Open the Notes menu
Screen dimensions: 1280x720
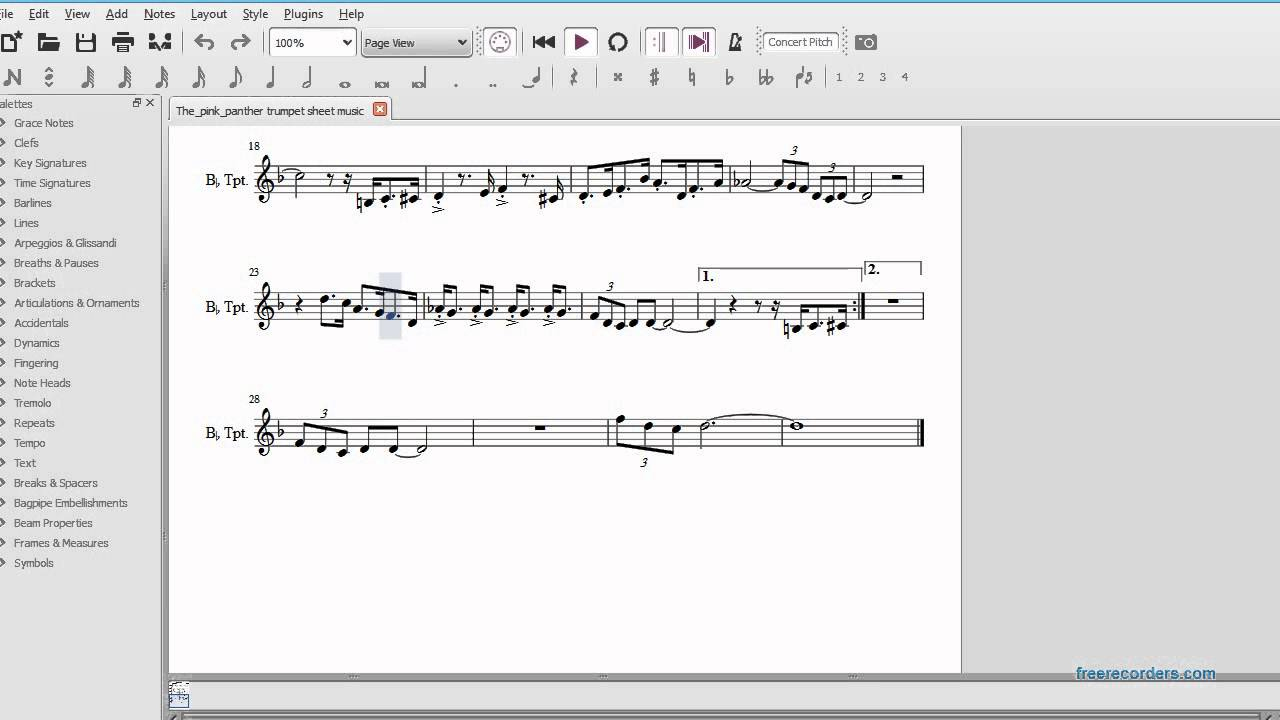tap(159, 14)
